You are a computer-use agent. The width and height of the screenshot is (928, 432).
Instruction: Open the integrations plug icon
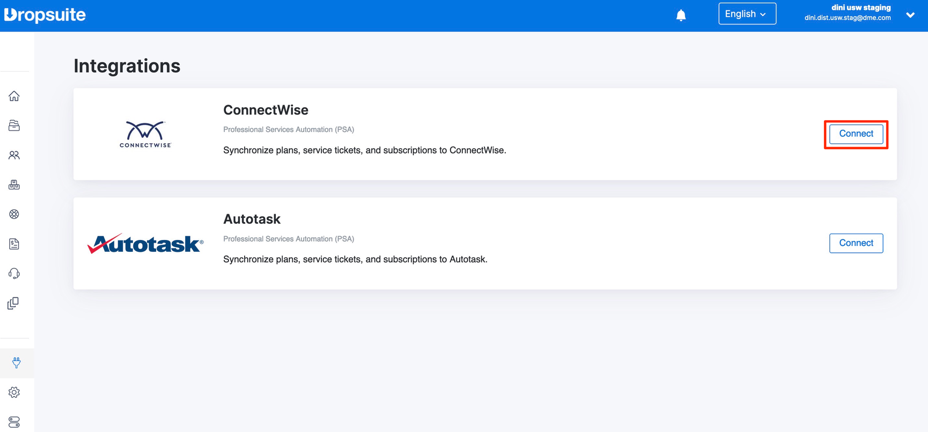coord(16,363)
